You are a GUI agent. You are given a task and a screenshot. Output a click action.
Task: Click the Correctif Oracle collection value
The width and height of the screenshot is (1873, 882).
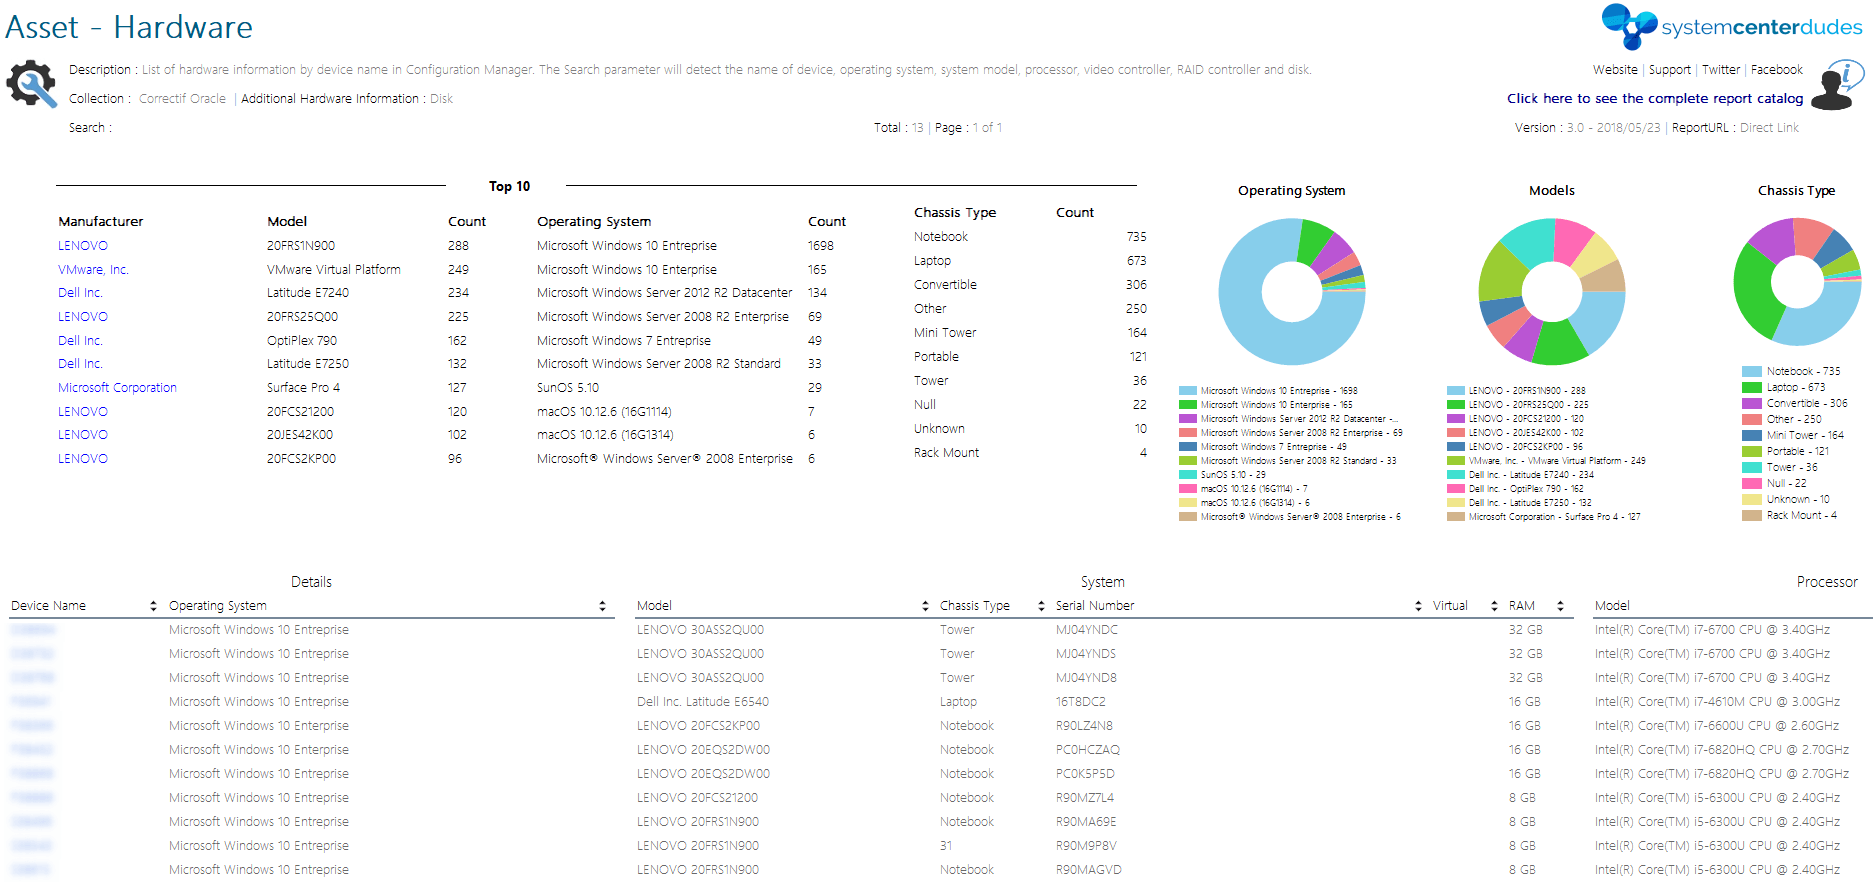182,99
